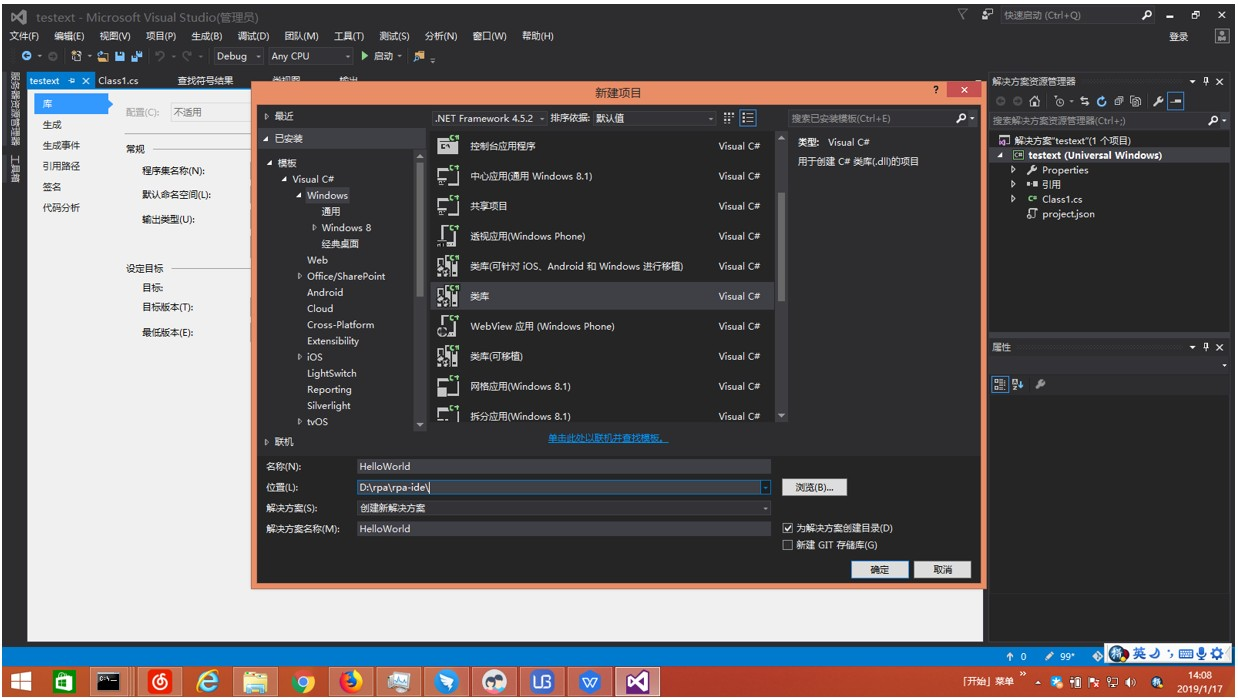Click Home icon in Solution Explorer toolbar
Image resolution: width=1238 pixels, height=698 pixels.
click(1034, 101)
